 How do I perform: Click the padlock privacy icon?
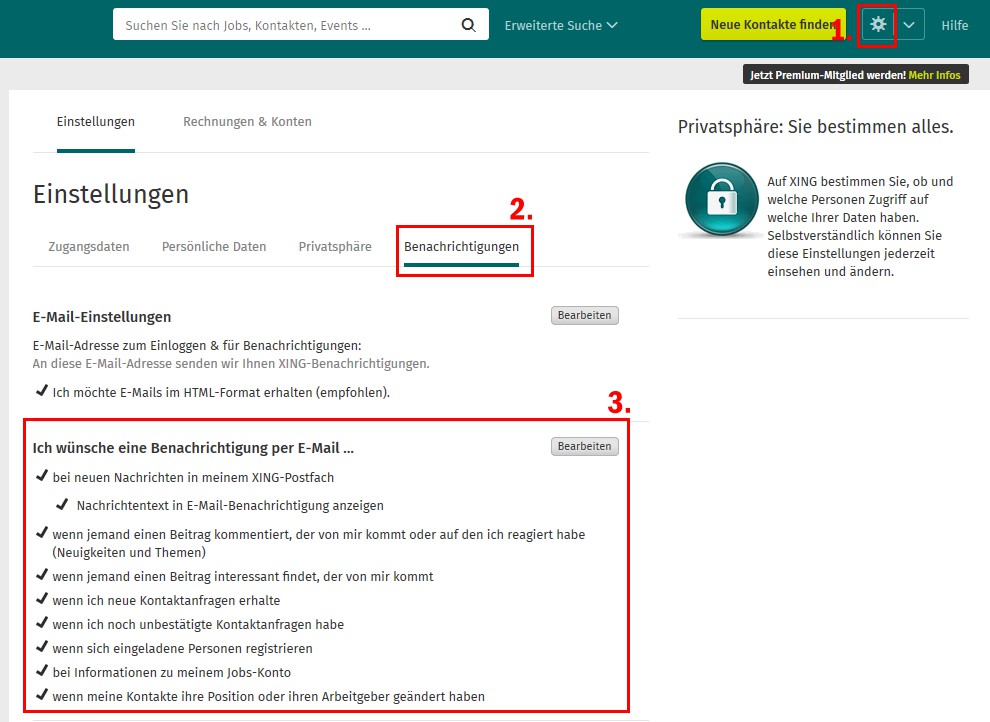click(719, 200)
